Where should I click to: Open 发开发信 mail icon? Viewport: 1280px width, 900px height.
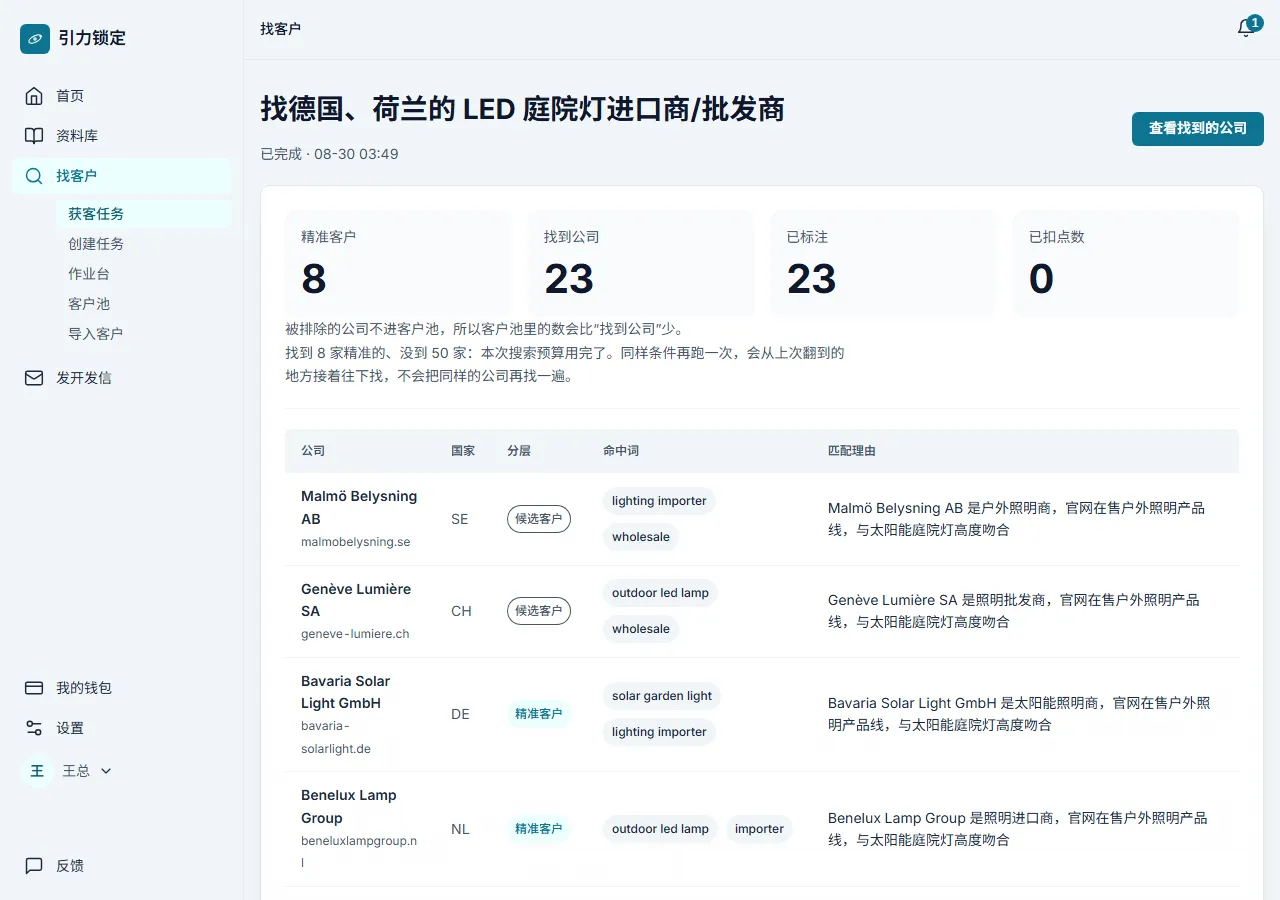[34, 378]
